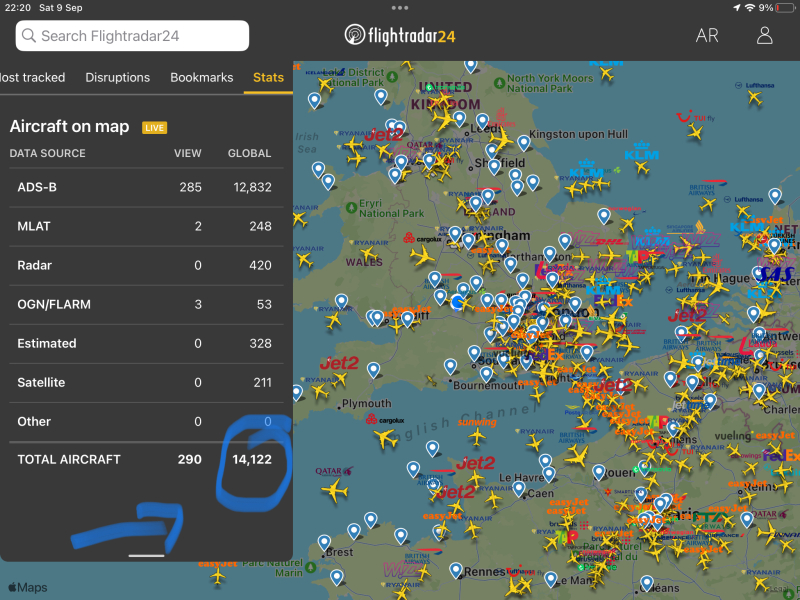Tap the ADS-B global count 12,832
Screen dimensions: 800x600
pos(253,187)
